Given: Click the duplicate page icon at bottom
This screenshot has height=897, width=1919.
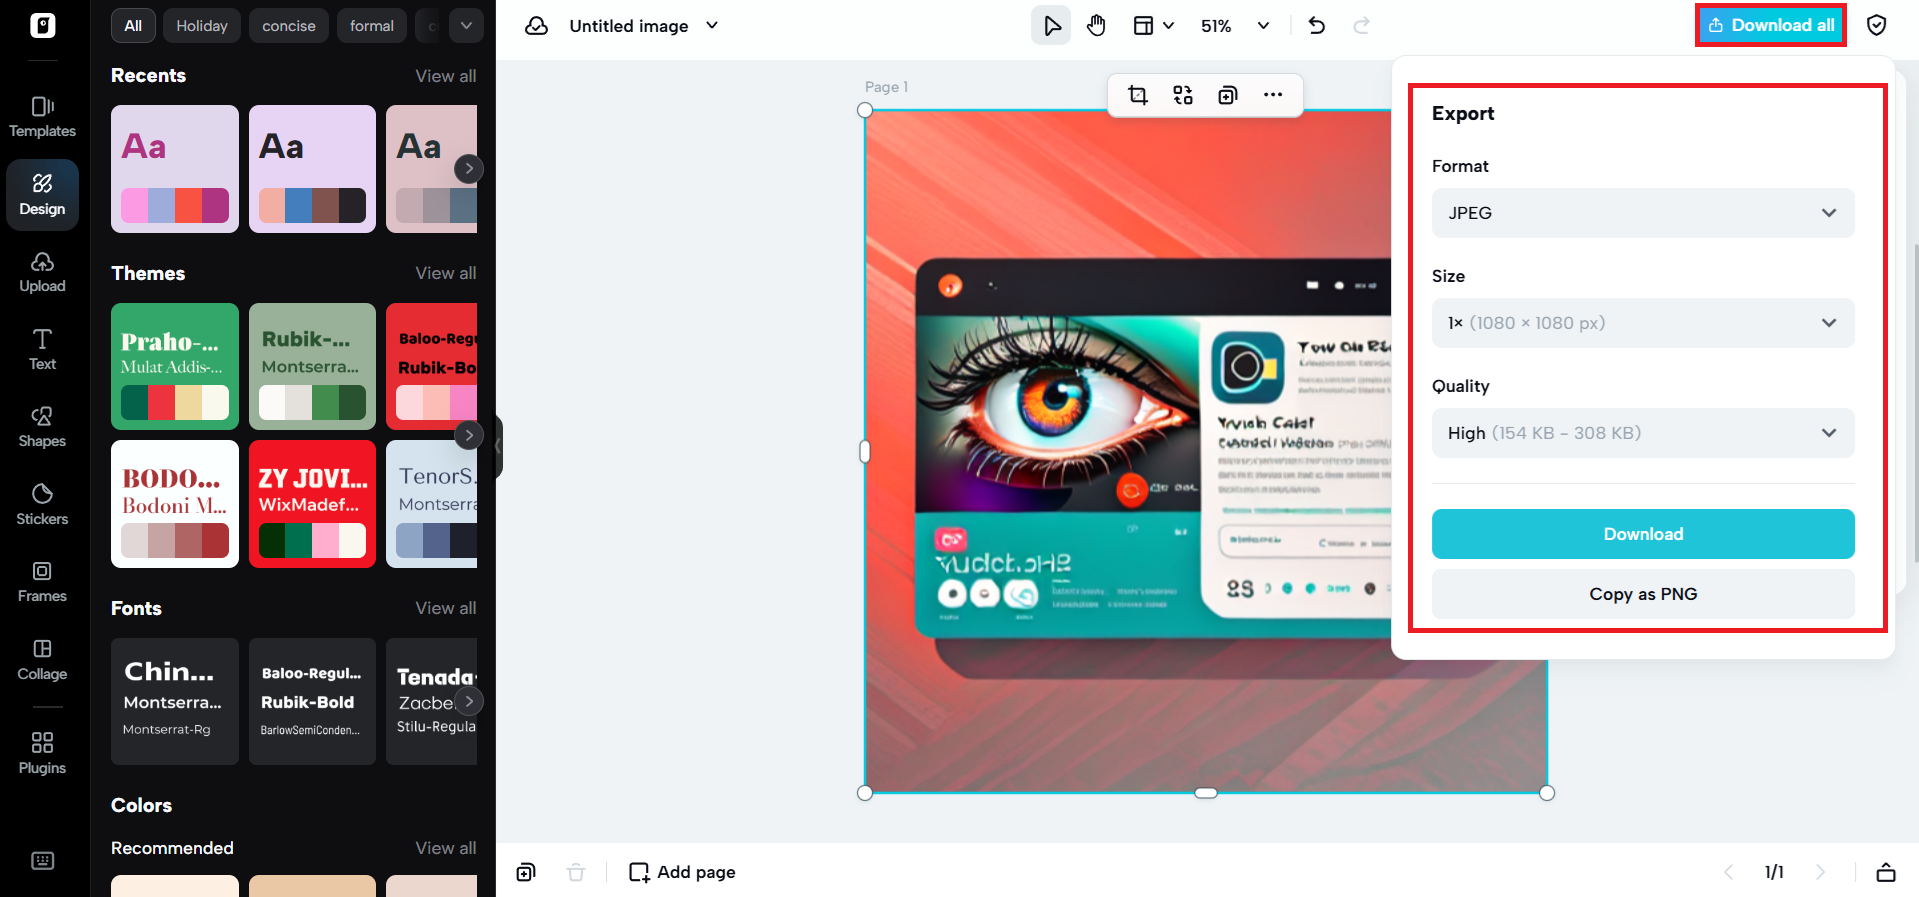Looking at the screenshot, I should click(526, 872).
